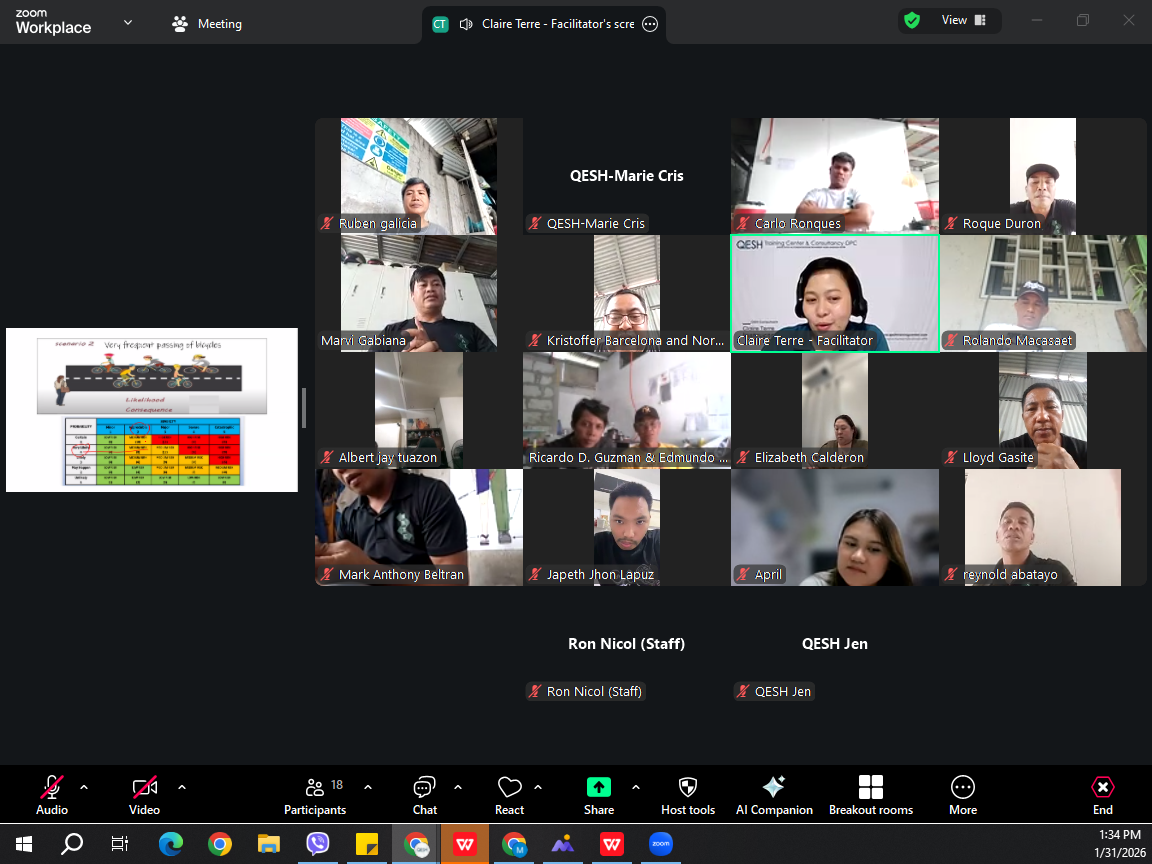Click the CT avatar on share tab
This screenshot has height=864, width=1152.
(440, 24)
